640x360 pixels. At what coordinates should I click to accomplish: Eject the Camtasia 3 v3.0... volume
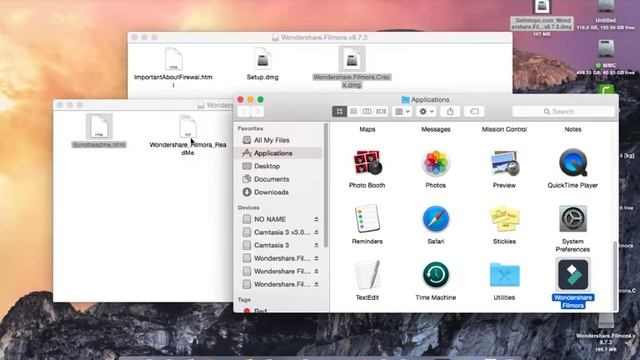(316, 232)
